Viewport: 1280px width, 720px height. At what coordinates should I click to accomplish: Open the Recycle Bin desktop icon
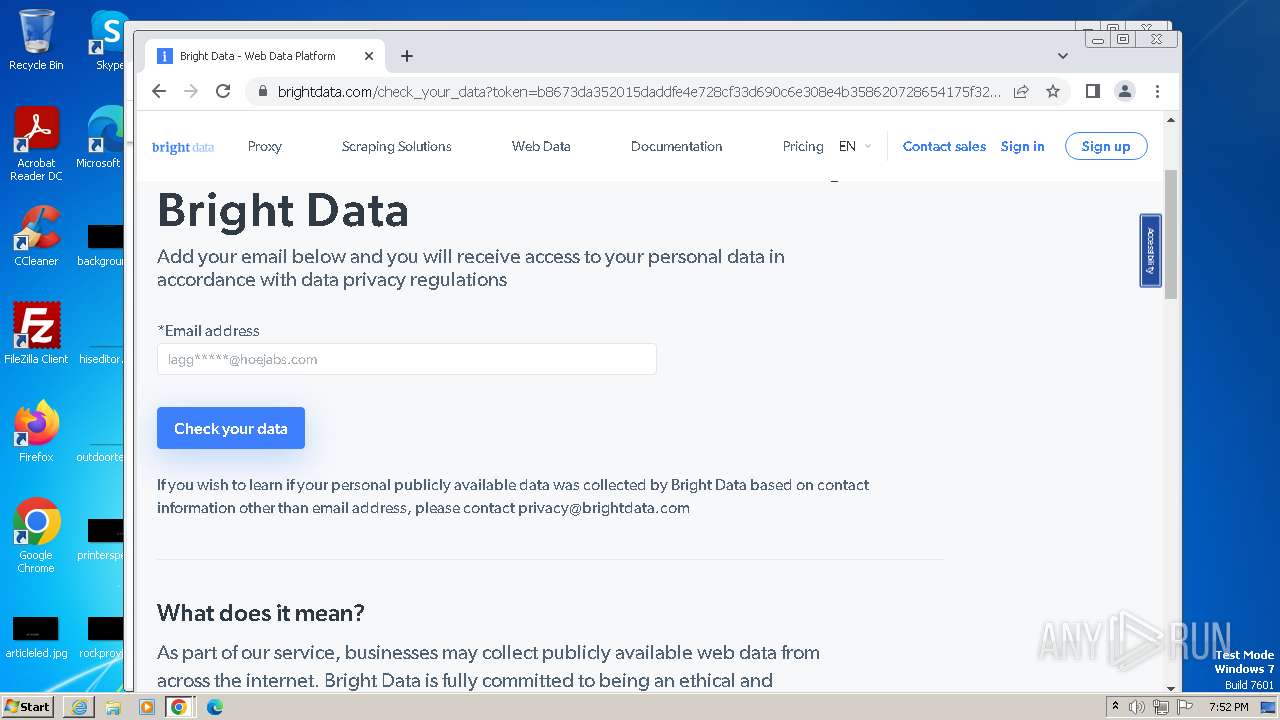[x=36, y=40]
